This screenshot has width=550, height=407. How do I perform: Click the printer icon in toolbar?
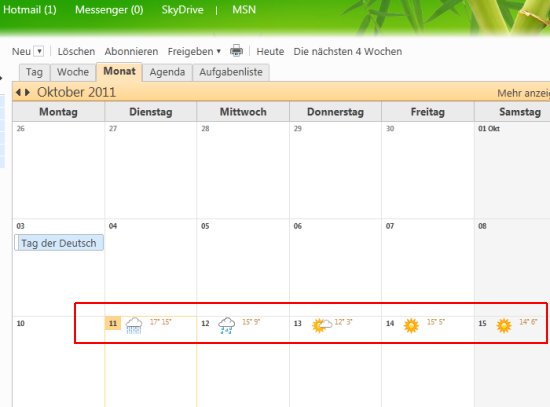(x=236, y=51)
